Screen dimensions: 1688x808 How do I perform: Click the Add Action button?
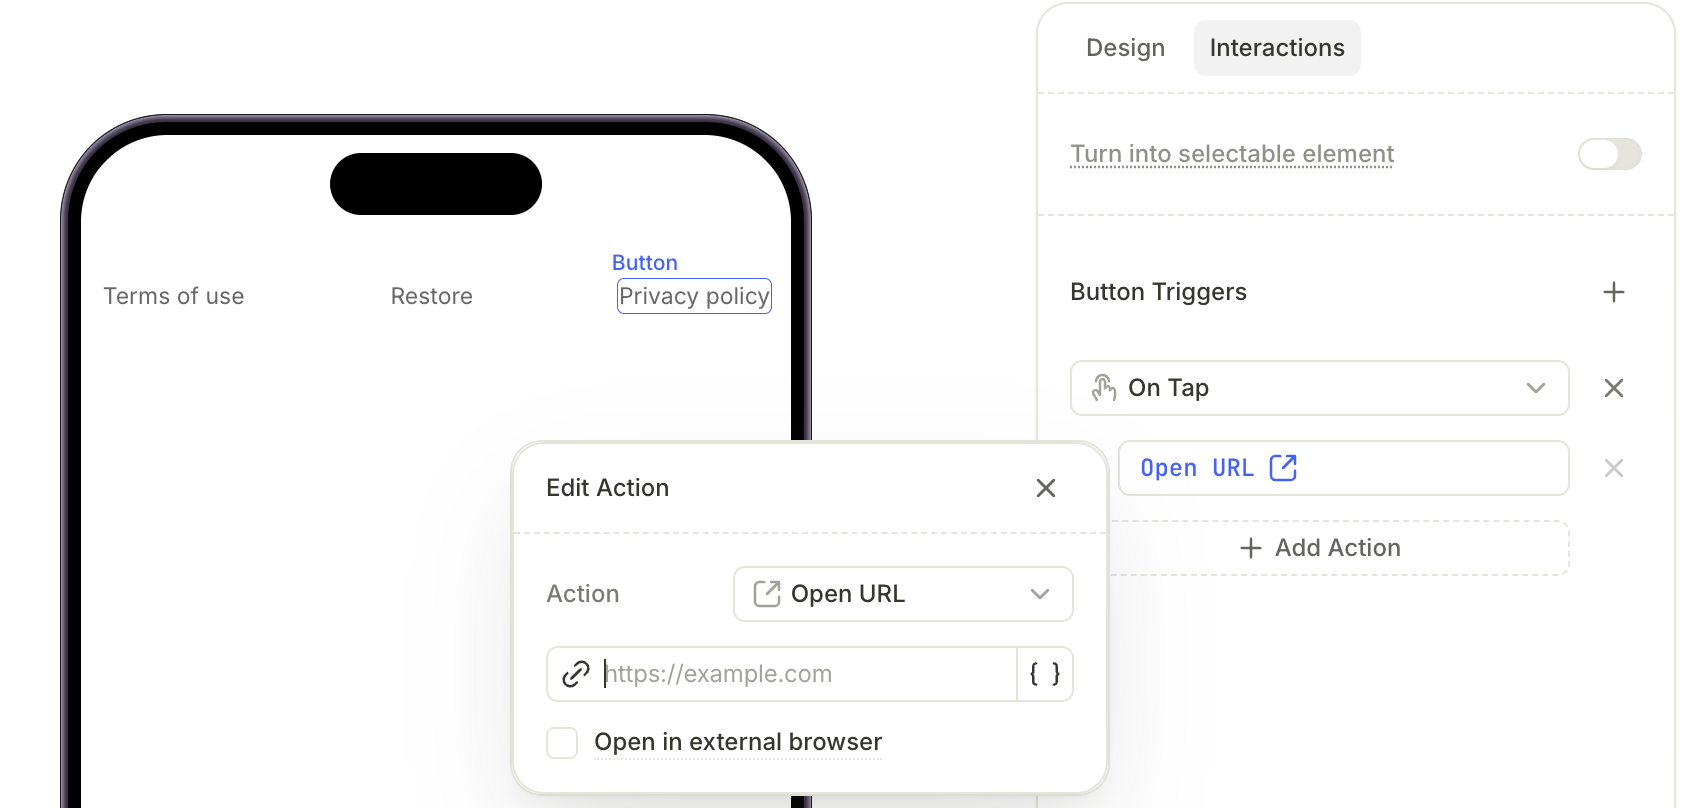click(1320, 548)
